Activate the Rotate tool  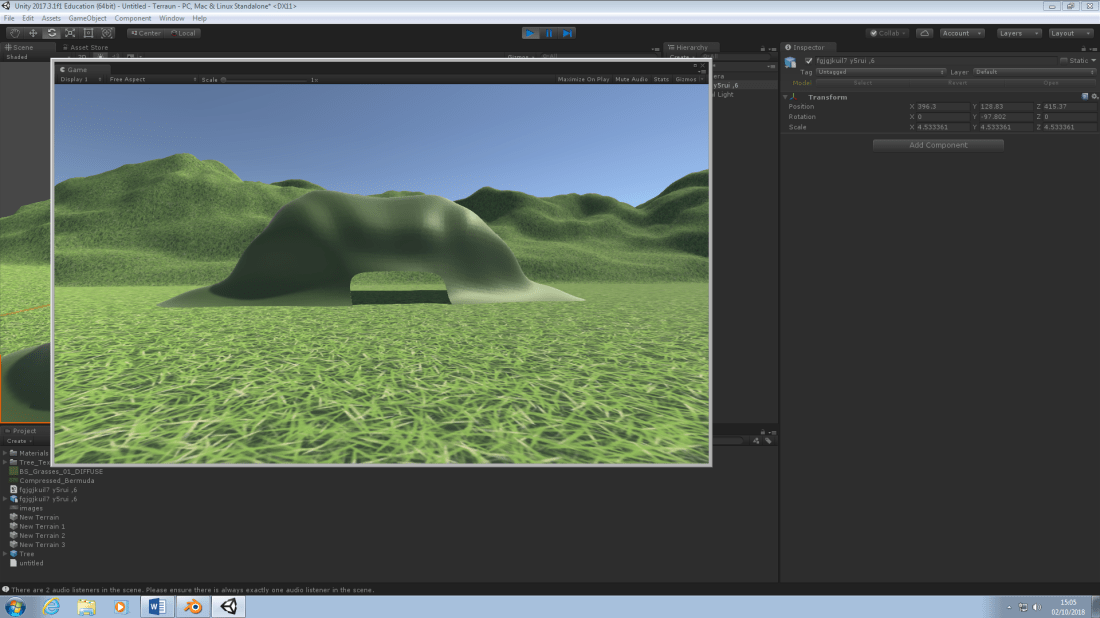tap(52, 33)
